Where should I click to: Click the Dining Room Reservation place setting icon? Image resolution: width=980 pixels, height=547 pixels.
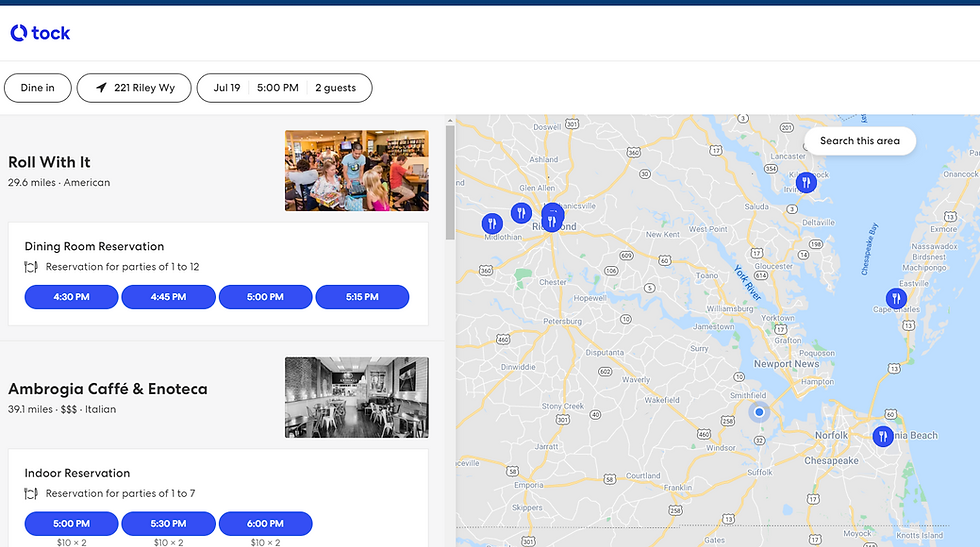[x=31, y=267]
